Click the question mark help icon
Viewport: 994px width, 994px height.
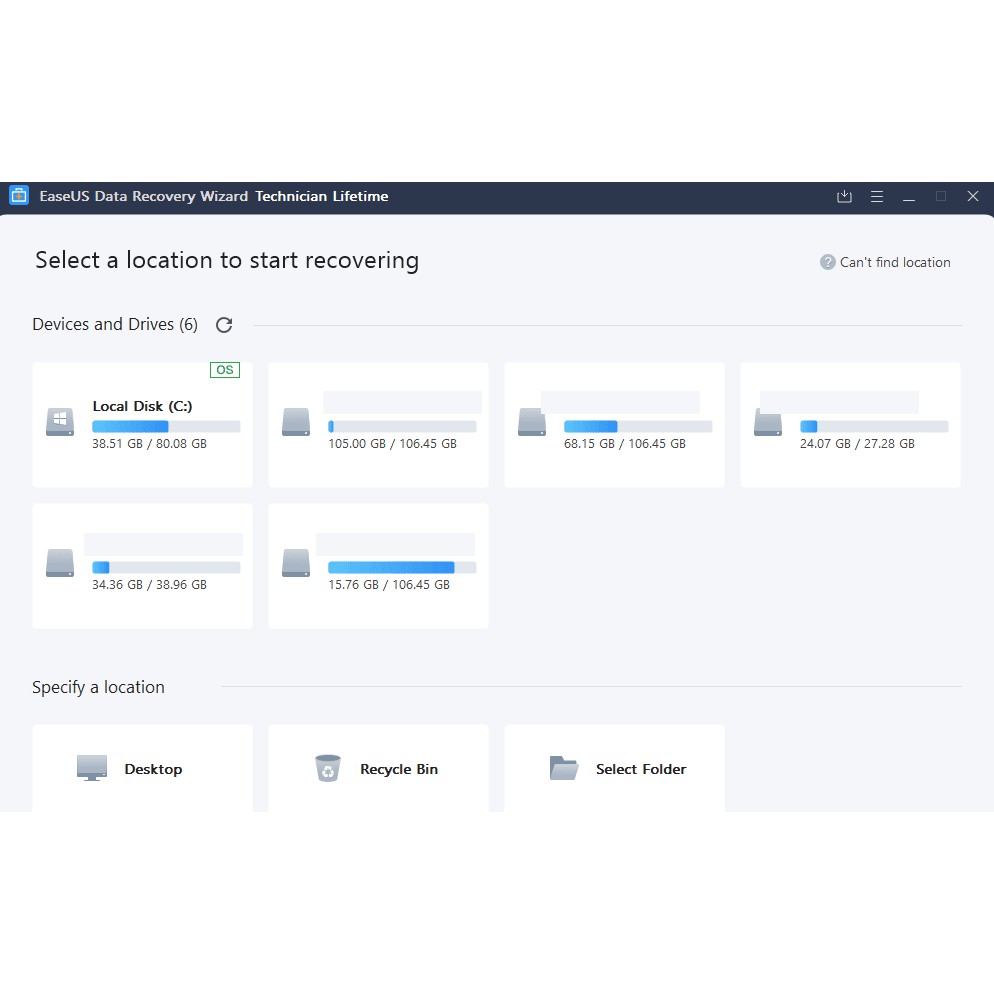coord(827,262)
